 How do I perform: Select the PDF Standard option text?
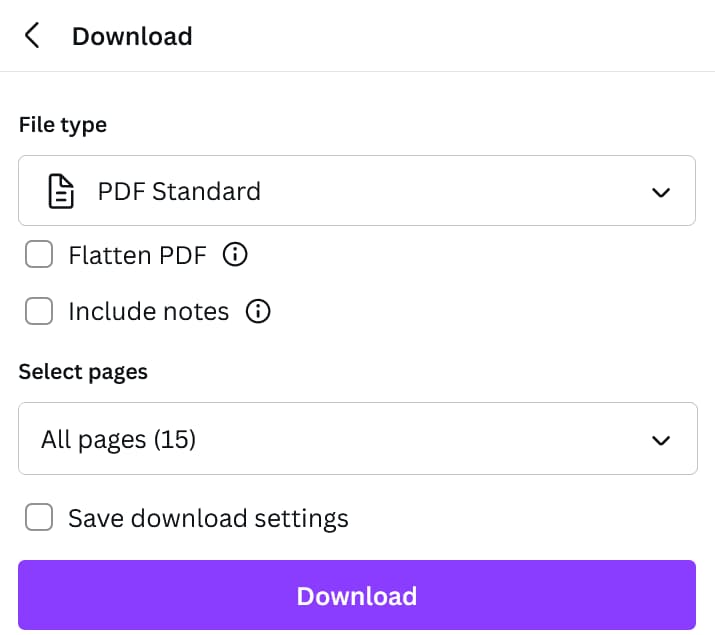[x=179, y=191]
